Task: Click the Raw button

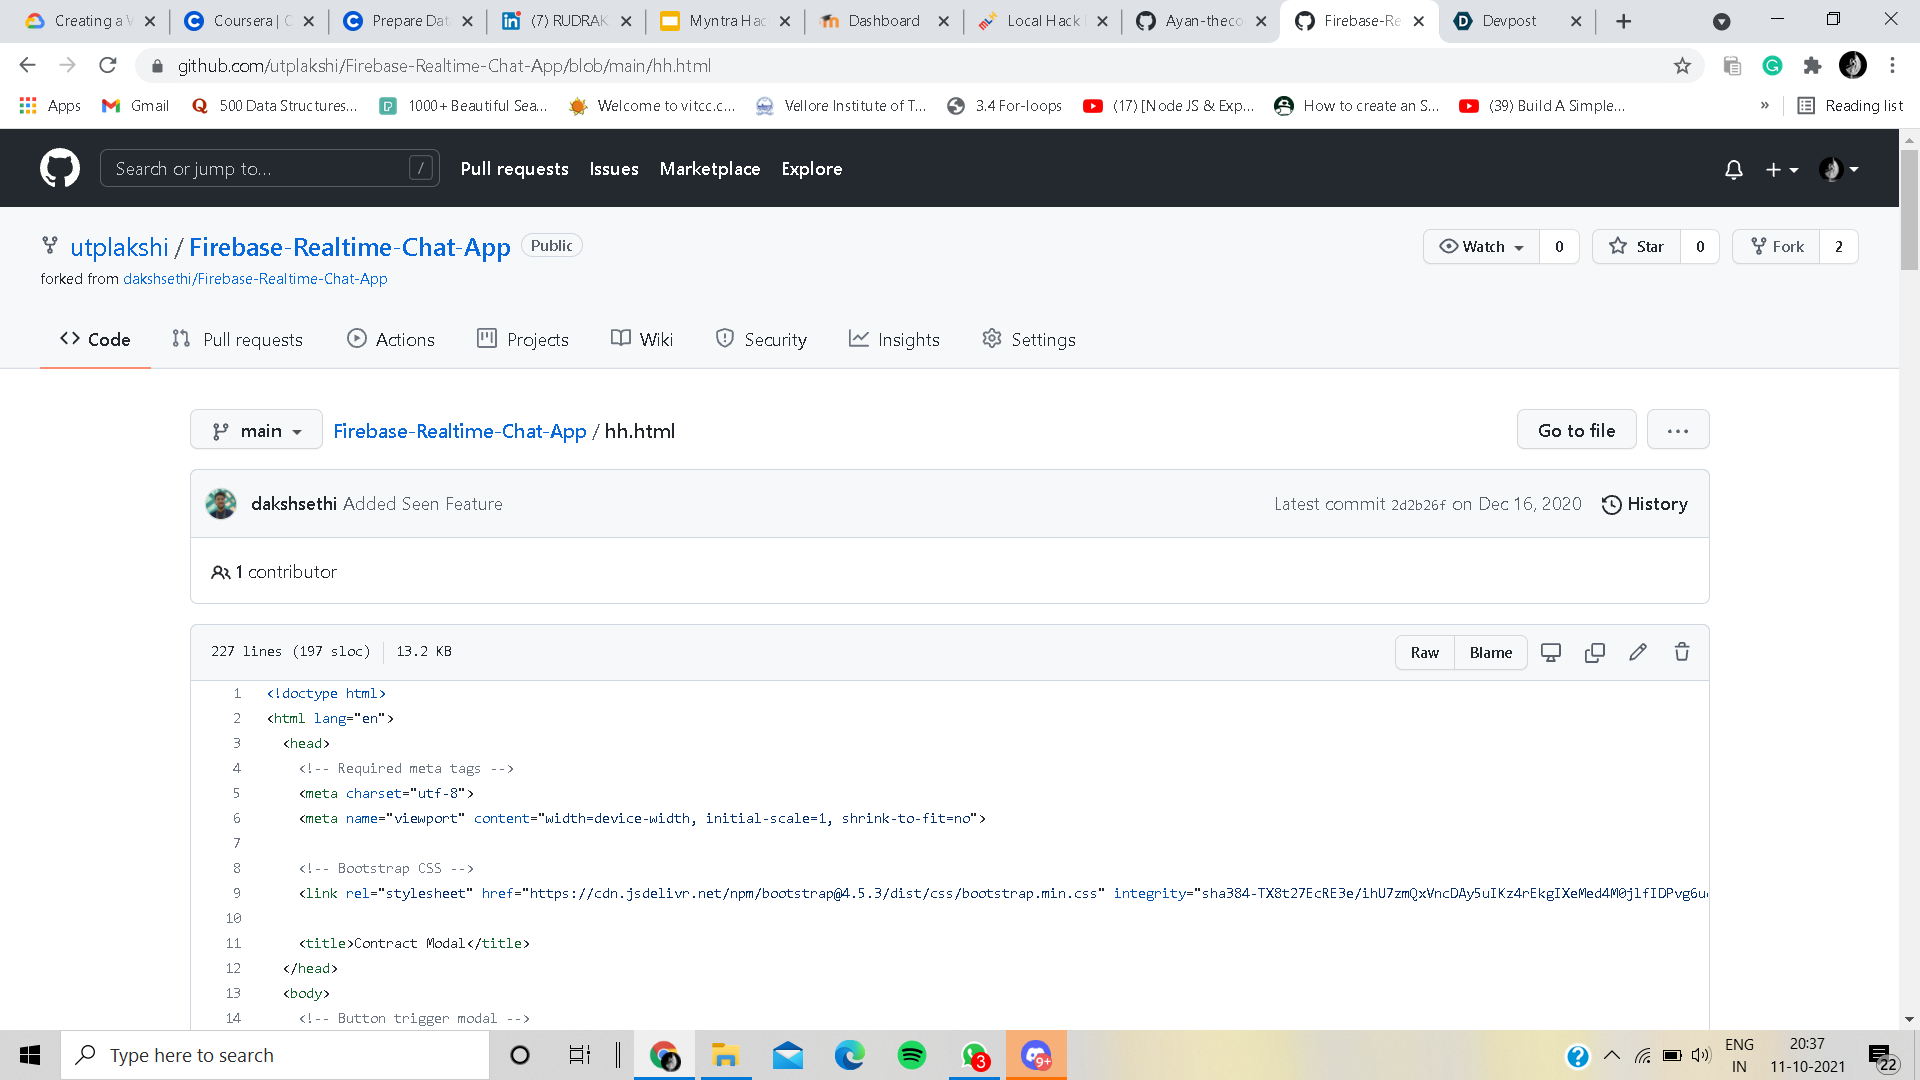Action: pyautogui.click(x=1424, y=652)
